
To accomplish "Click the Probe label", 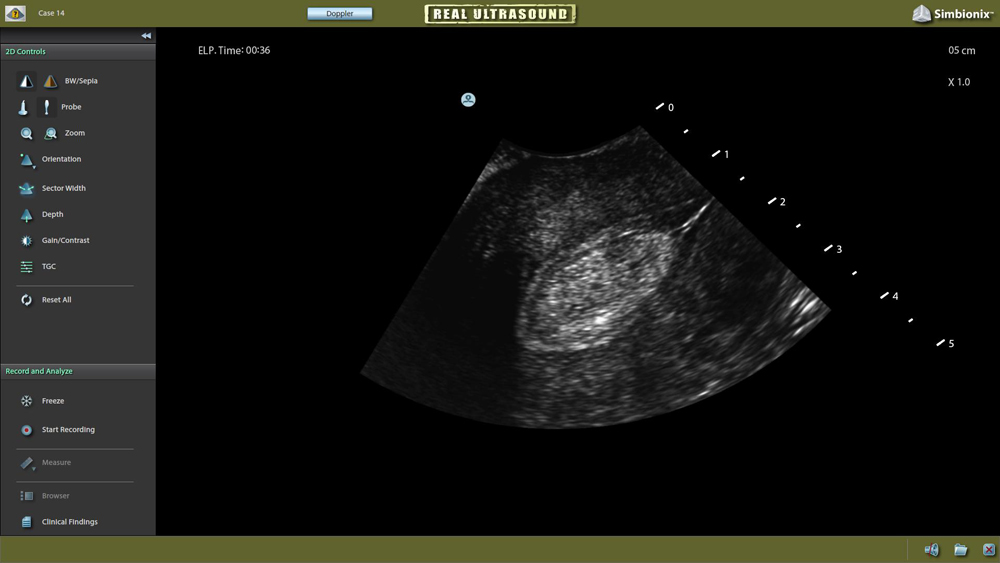I will (x=71, y=107).
